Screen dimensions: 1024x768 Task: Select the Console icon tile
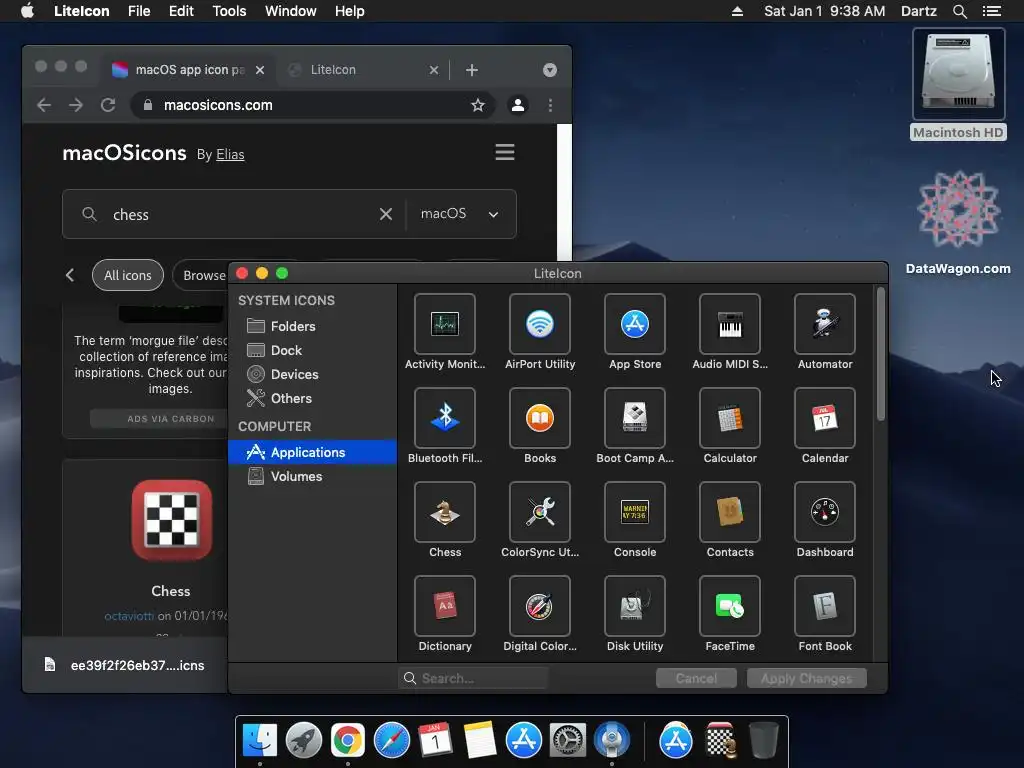click(x=635, y=512)
